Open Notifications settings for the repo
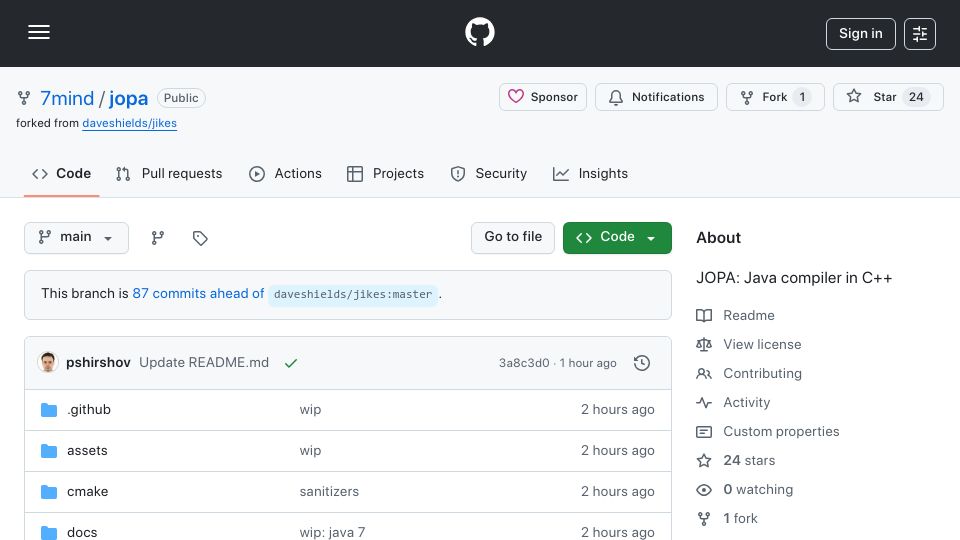This screenshot has height=540, width=960. pos(656,97)
